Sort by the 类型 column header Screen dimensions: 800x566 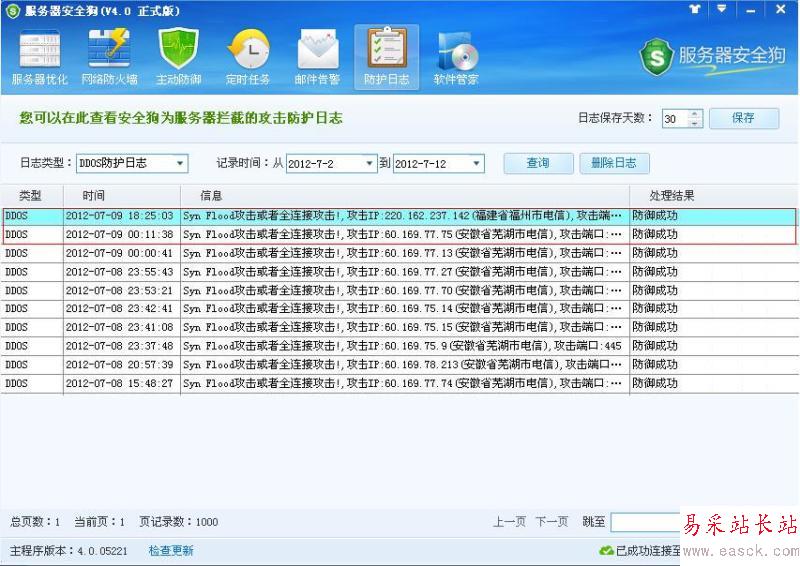click(32, 195)
